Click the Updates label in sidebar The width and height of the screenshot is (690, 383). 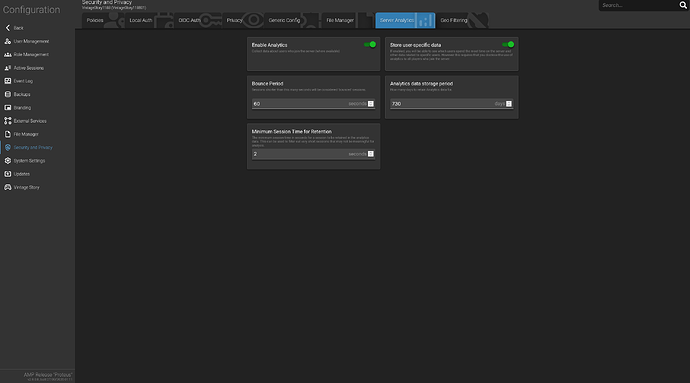(22, 174)
